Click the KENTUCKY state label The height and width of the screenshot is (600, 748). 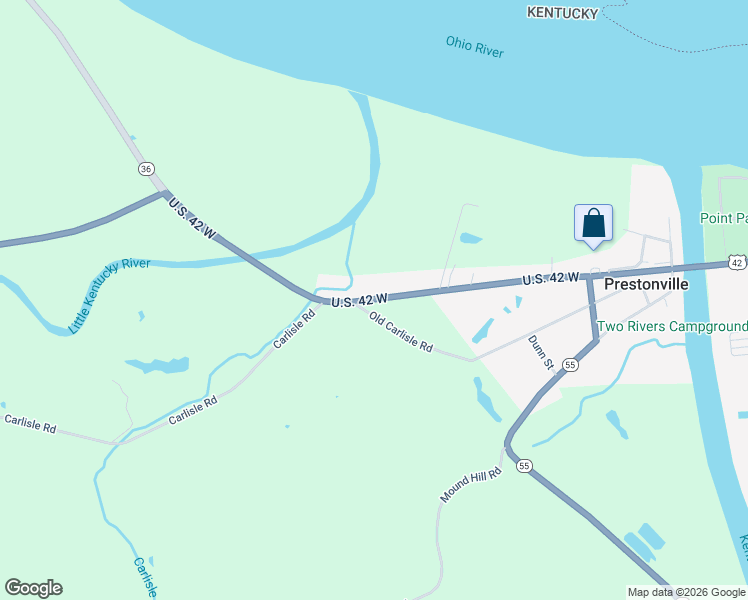(x=562, y=13)
